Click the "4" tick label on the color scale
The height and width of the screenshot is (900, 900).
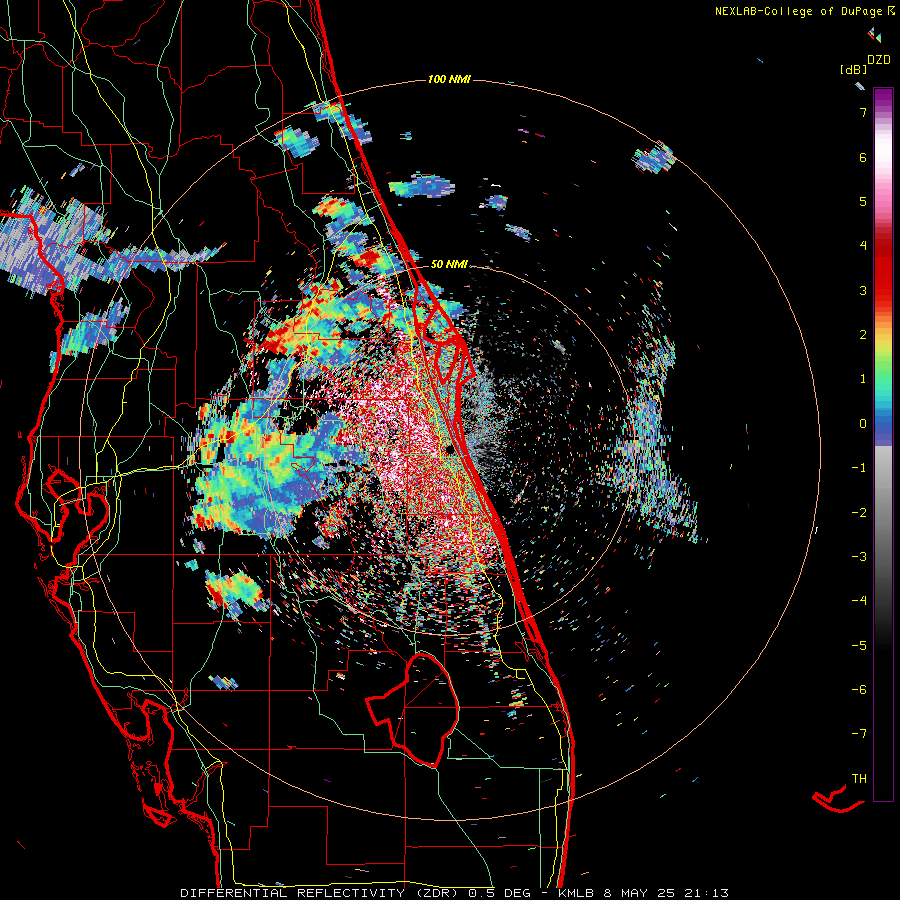point(863,246)
